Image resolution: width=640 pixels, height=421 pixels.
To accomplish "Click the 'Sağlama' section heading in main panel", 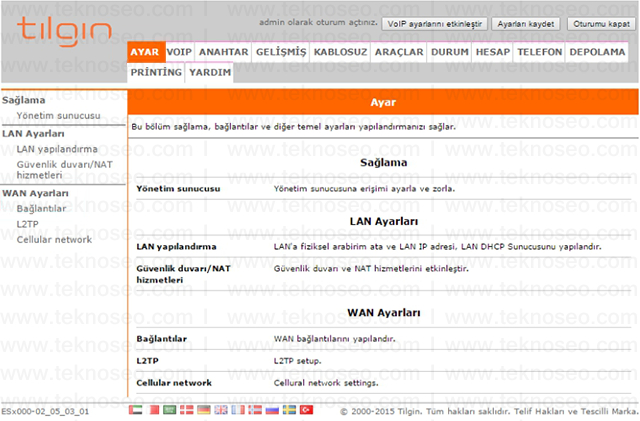I will pyautogui.click(x=384, y=163).
